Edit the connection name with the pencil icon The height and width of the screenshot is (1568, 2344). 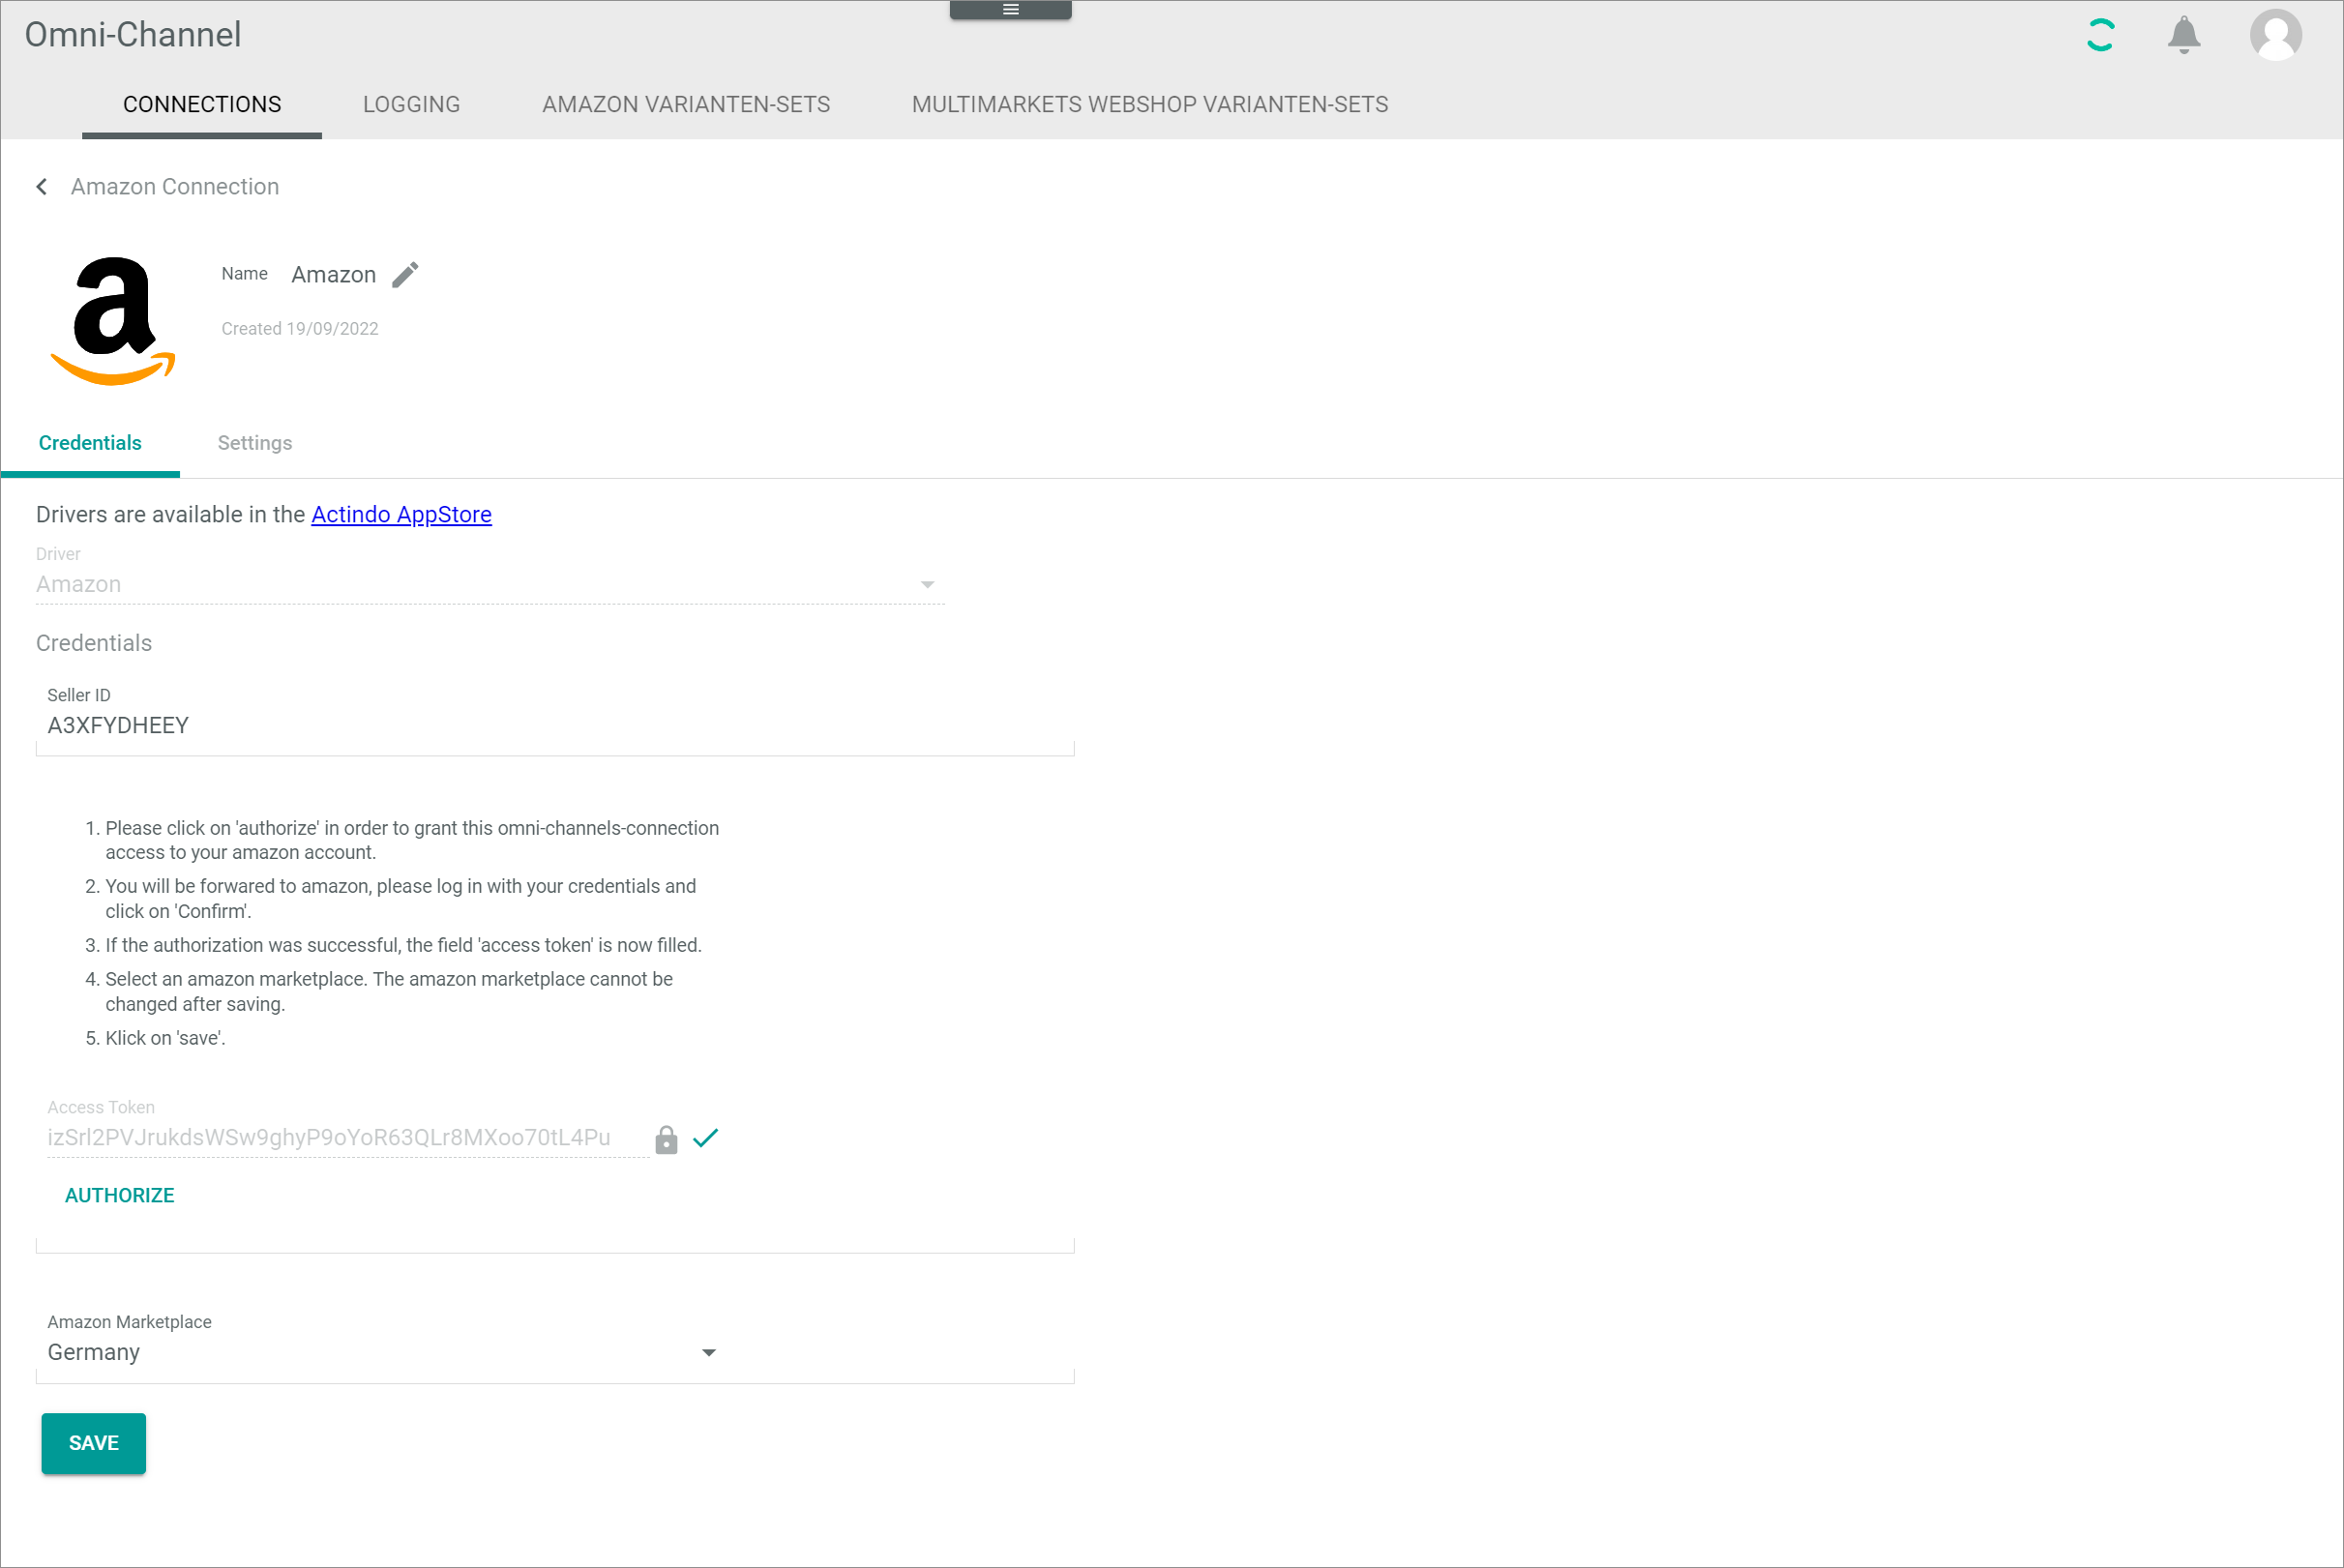[405, 274]
